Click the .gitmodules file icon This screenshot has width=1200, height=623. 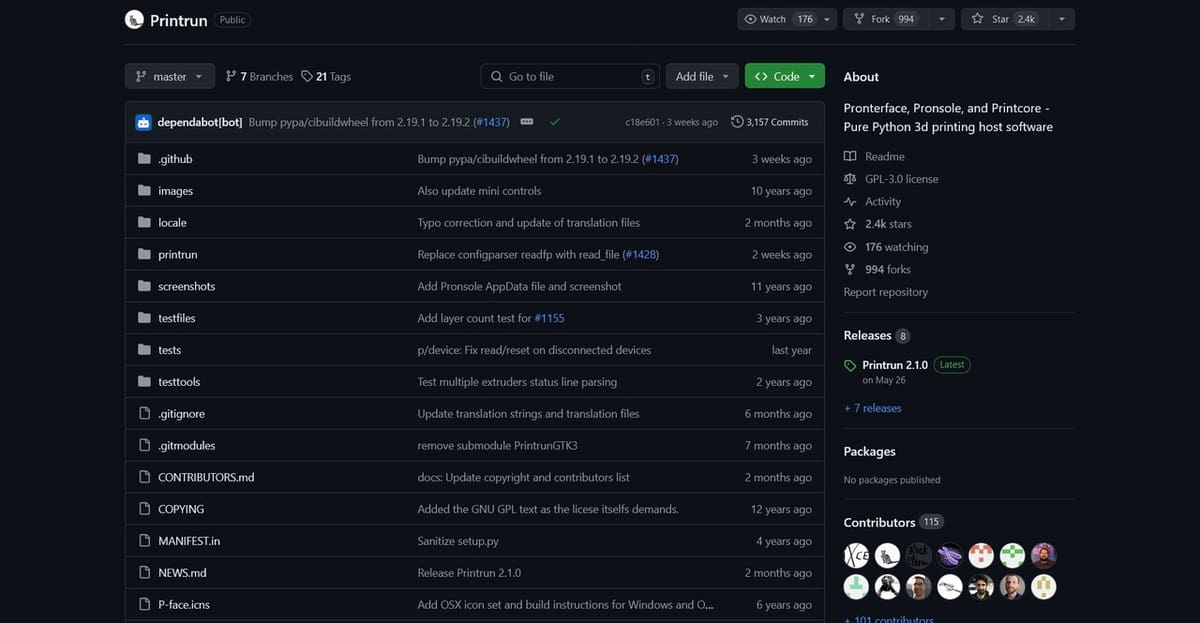[144, 445]
